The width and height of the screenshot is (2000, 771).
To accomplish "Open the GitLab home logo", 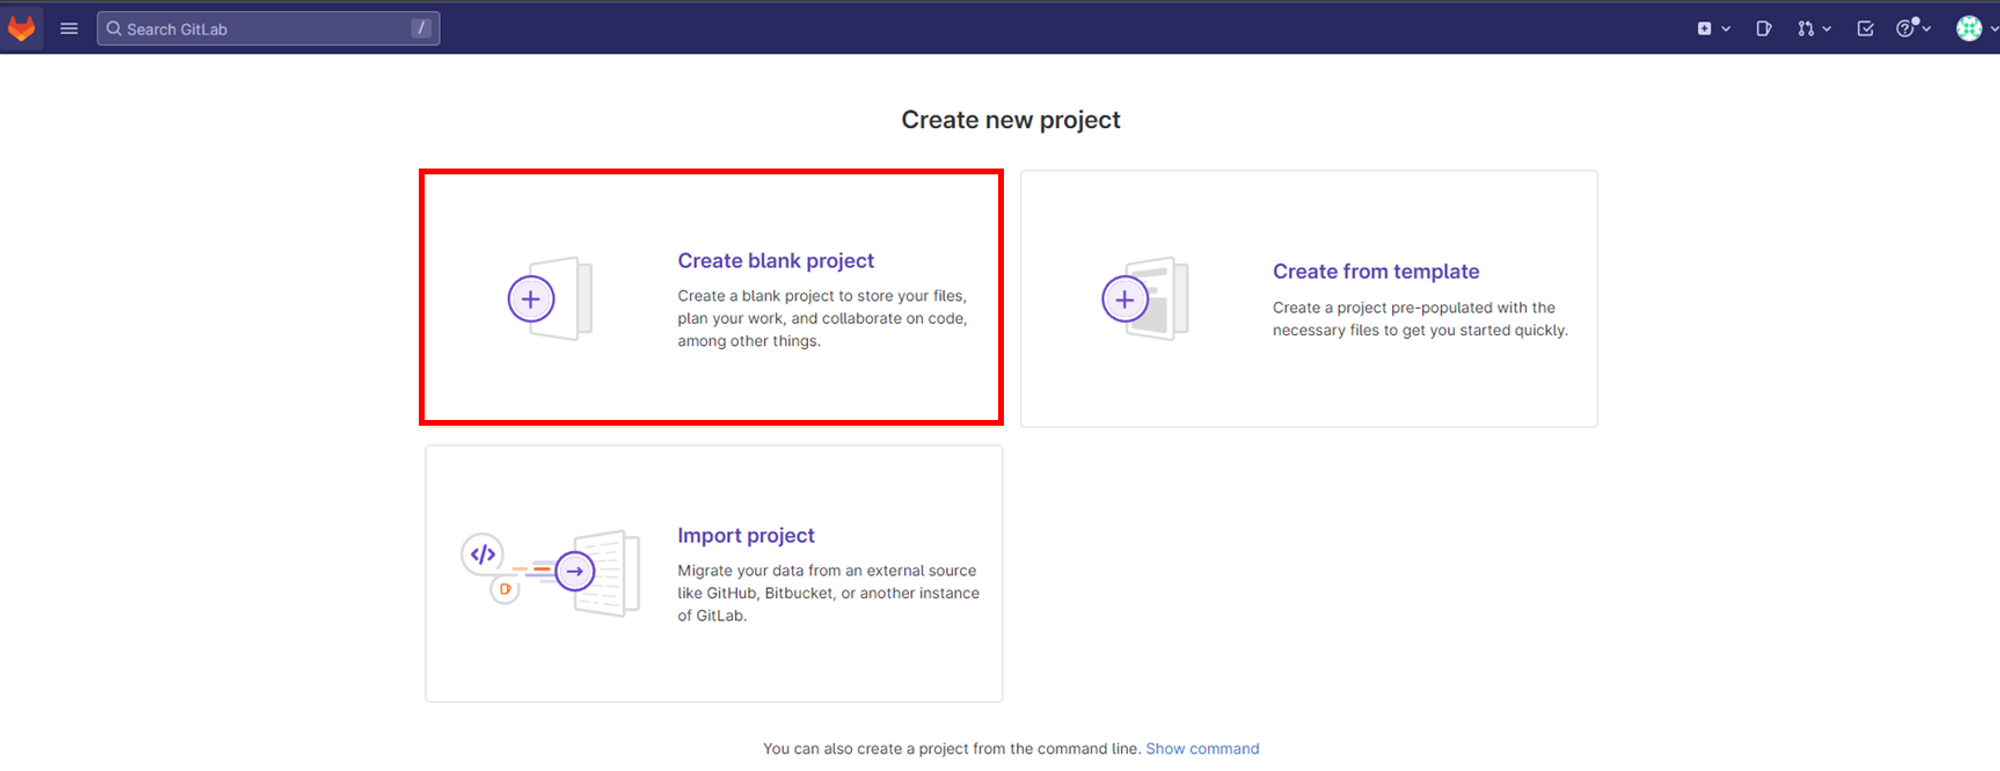I will pos(21,28).
